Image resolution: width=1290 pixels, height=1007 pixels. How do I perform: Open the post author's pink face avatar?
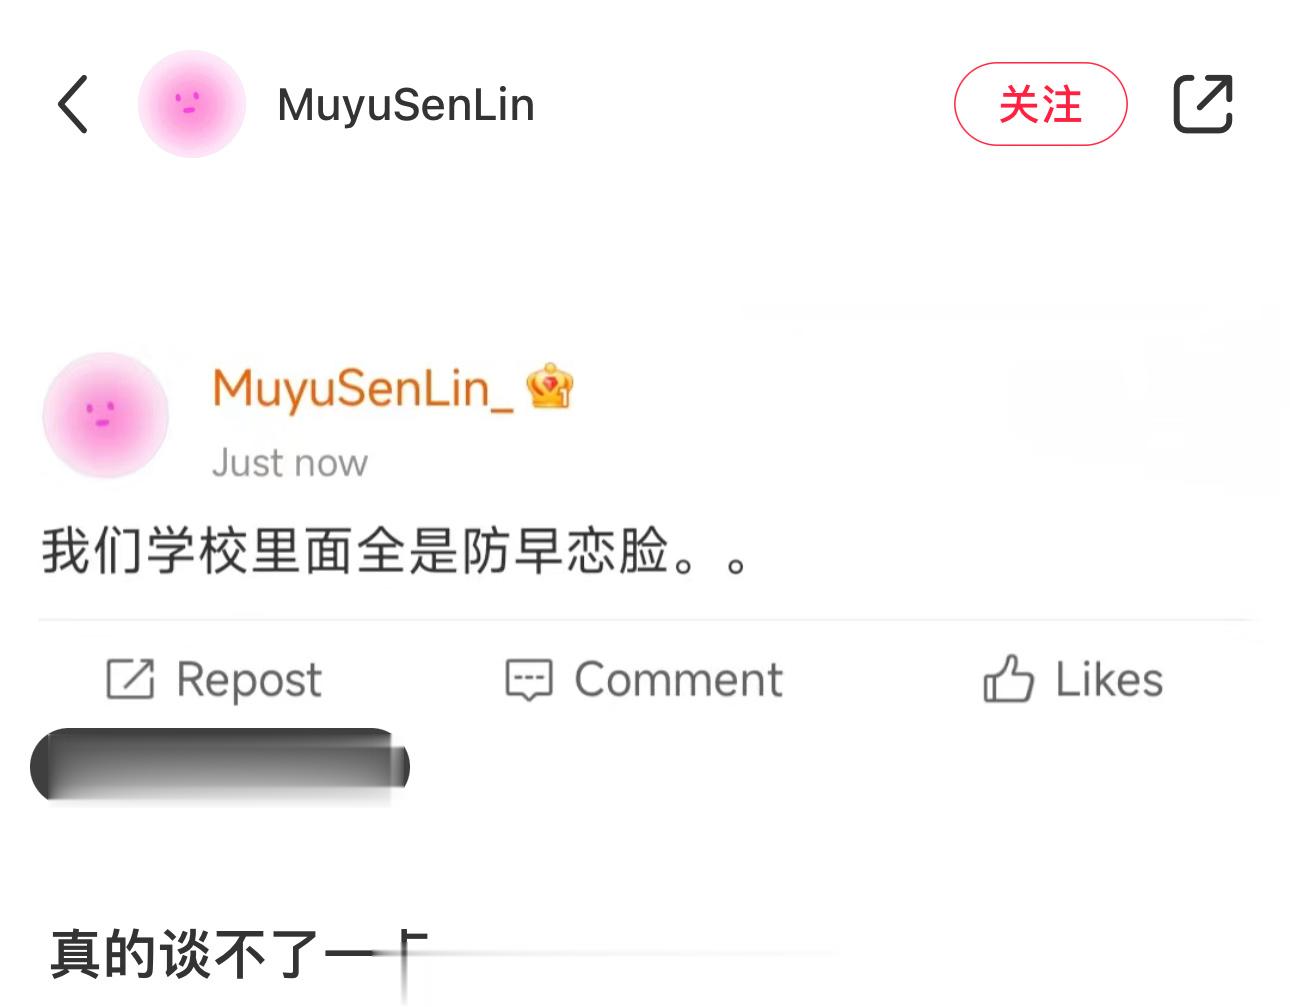104,416
